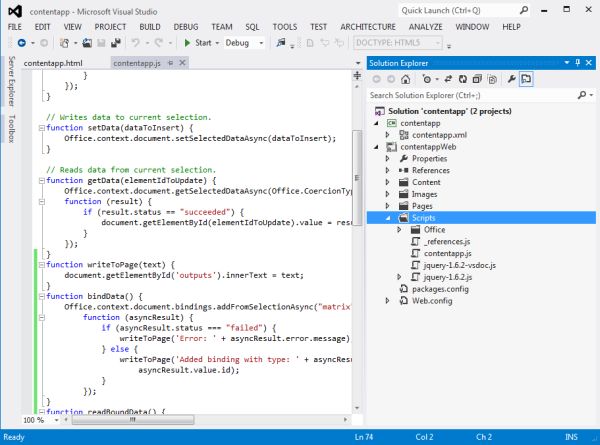Toggle Preview Selected Items button

point(526,78)
